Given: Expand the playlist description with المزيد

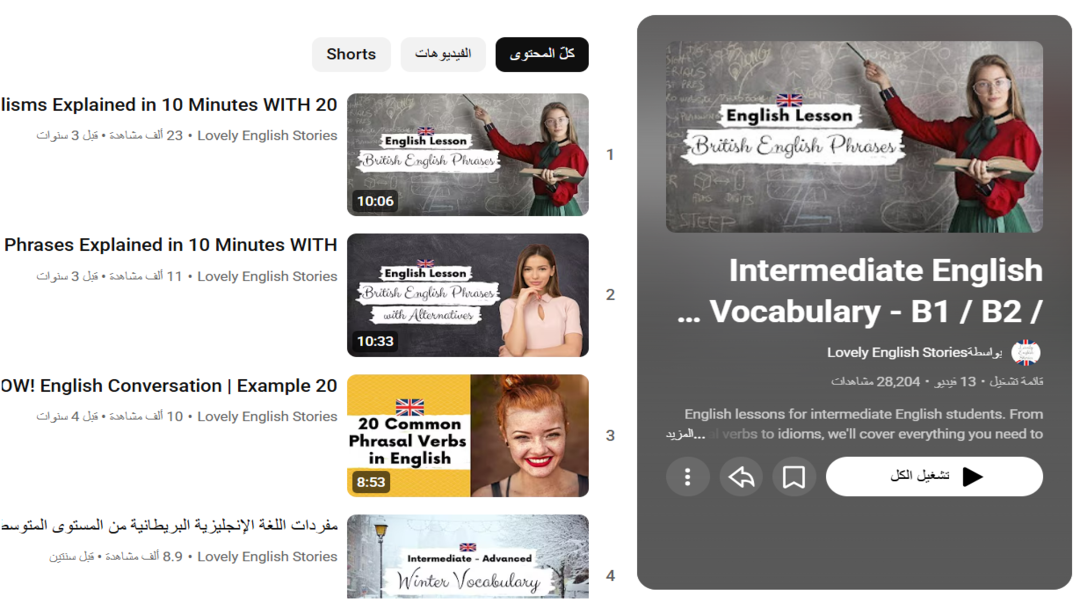Looking at the screenshot, I should pyautogui.click(x=686, y=434).
